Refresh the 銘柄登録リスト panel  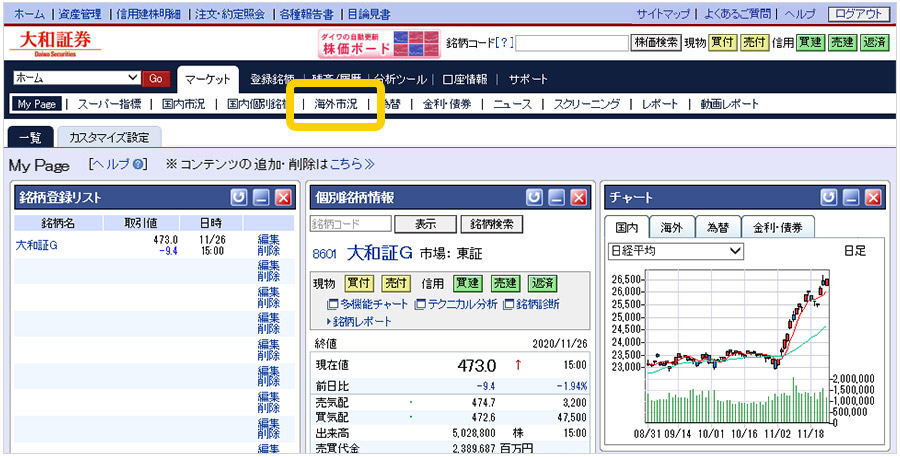tap(239, 198)
